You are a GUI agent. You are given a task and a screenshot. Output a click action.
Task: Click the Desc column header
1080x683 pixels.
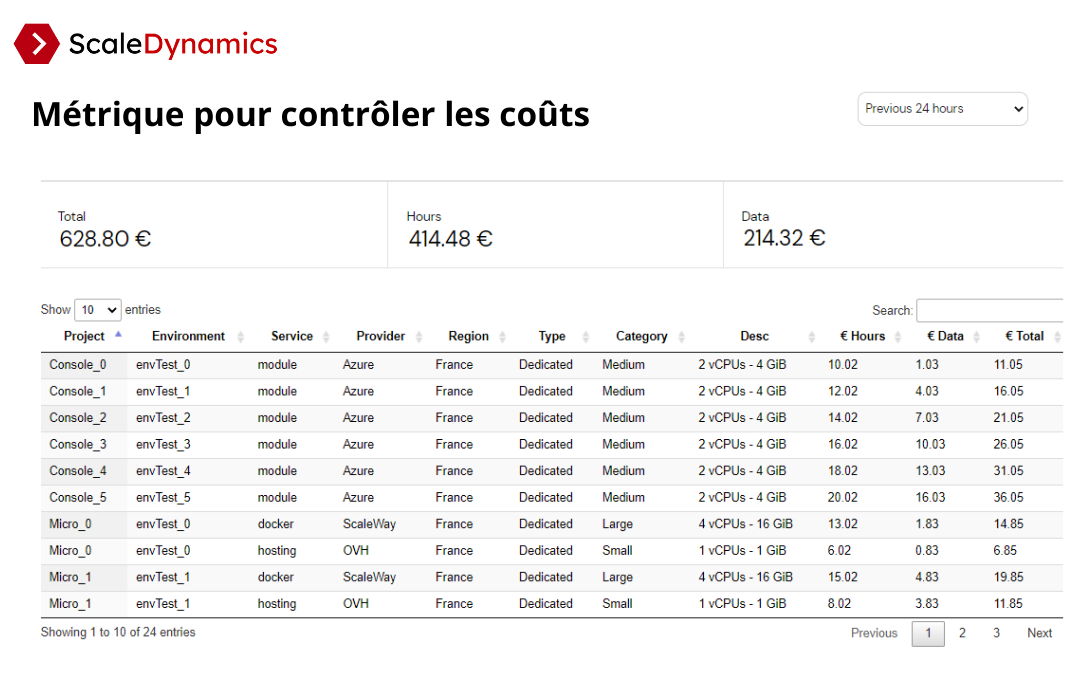[754, 336]
